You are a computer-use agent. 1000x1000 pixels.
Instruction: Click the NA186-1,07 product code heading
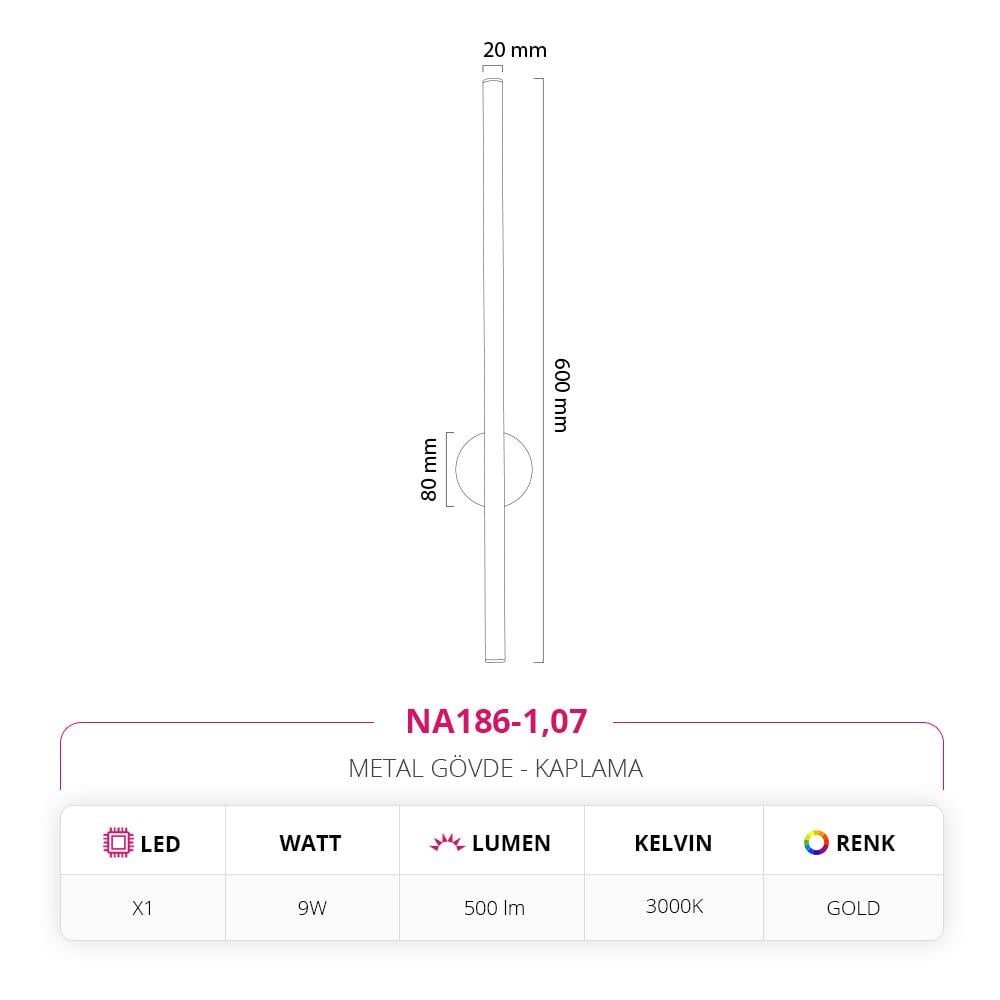coord(495,720)
